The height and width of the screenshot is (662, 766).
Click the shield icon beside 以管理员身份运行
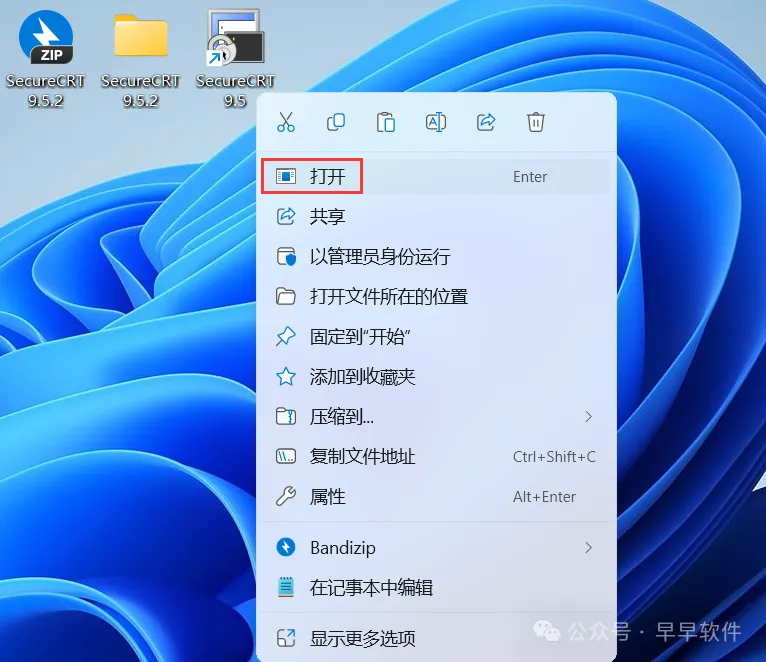[x=286, y=256]
